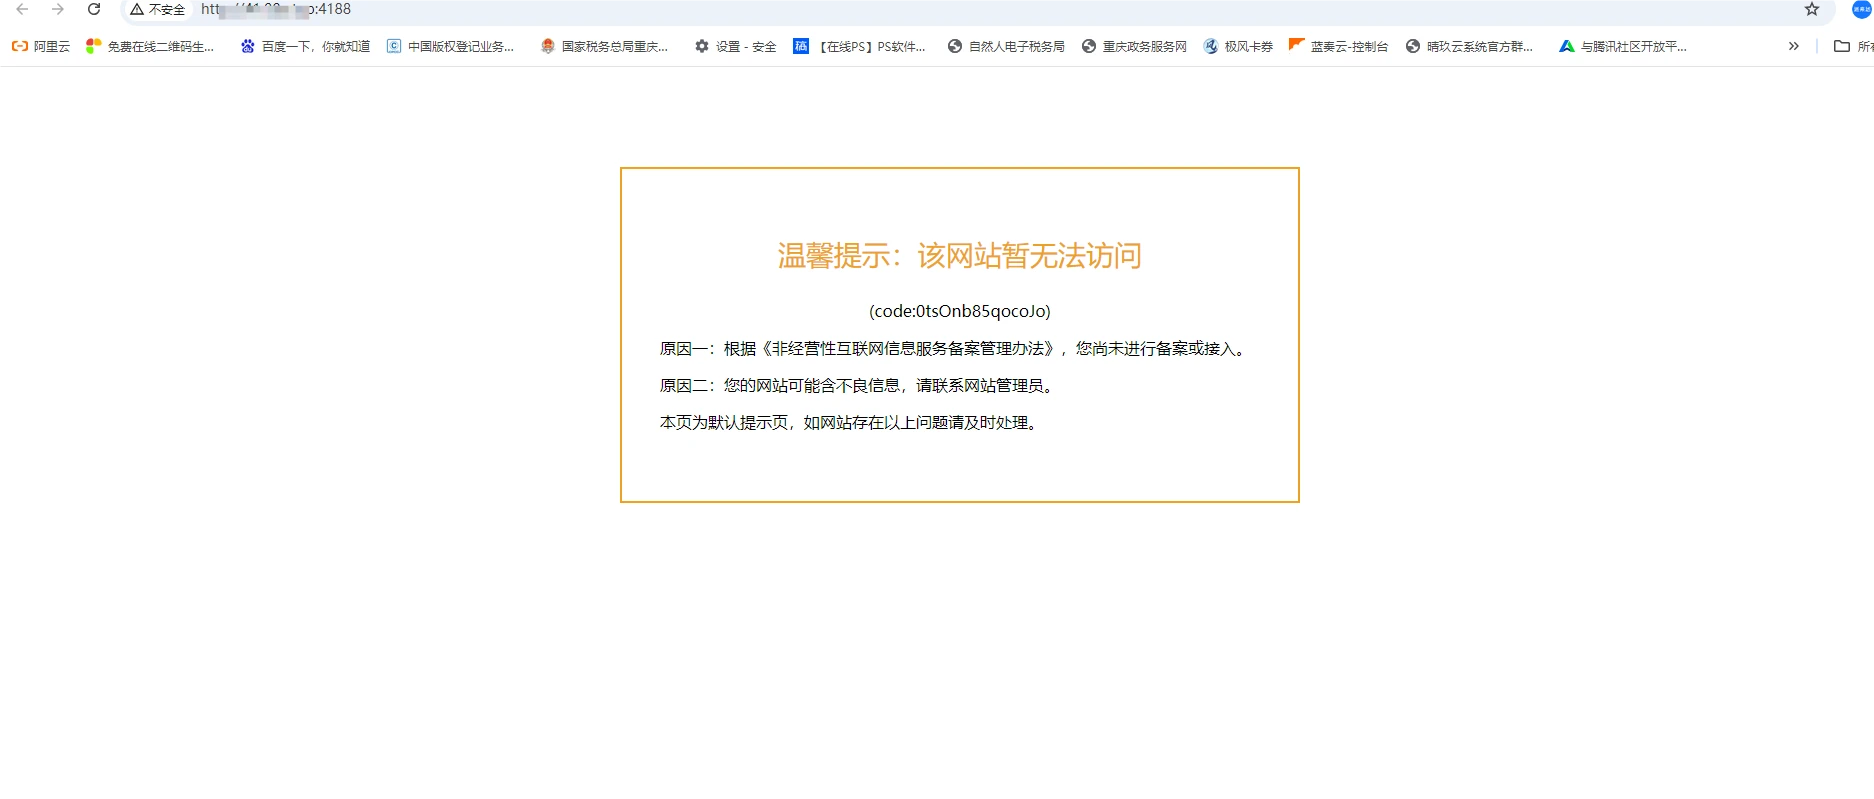Image resolution: width=1874 pixels, height=799 pixels.
Task: Open the 【在线PS】PS软件 bookmark
Action: (x=860, y=46)
